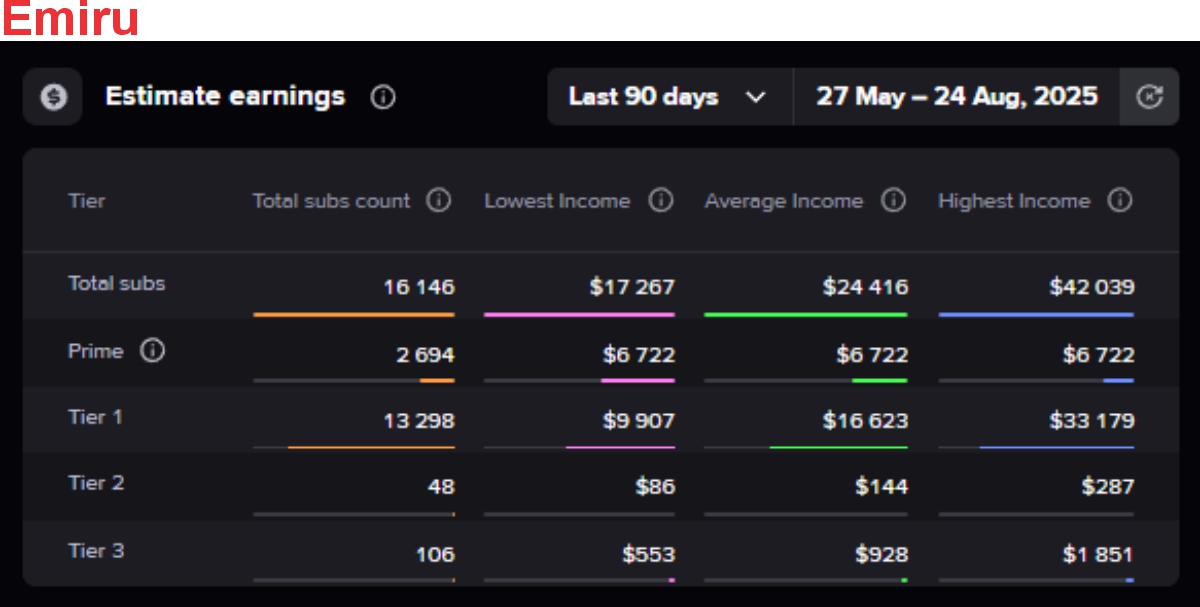The image size is (1200, 607).
Task: Click info icon next to Prime
Action: pyautogui.click(x=152, y=351)
